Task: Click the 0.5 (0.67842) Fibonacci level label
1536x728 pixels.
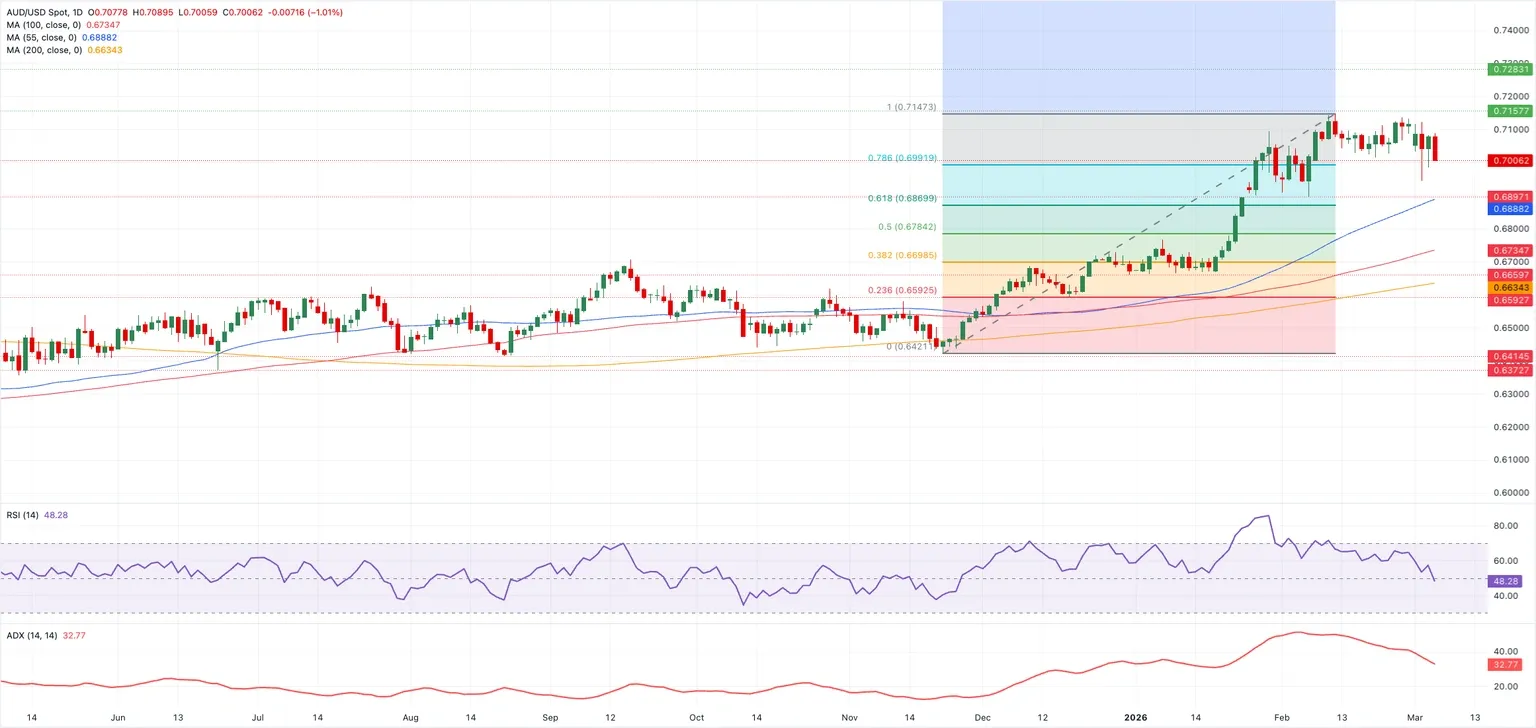Action: [907, 227]
